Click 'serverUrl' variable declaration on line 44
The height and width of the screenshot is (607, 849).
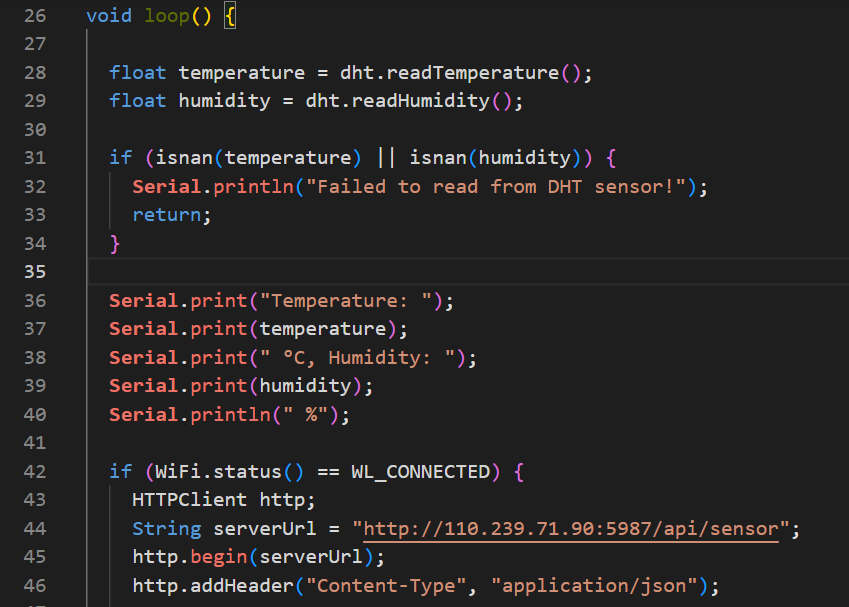click(x=264, y=528)
